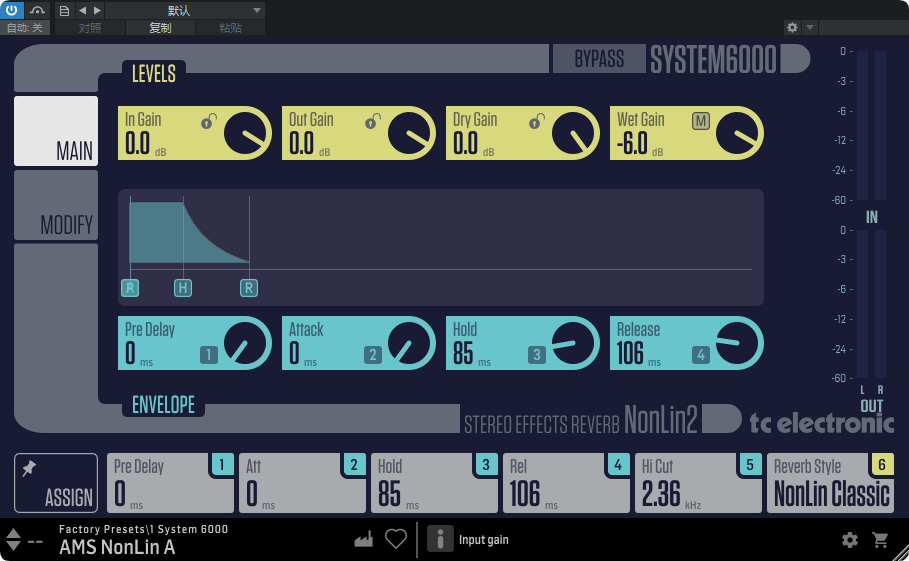Toggle the BYPASS button
The width and height of the screenshot is (909, 561).
tap(599, 59)
